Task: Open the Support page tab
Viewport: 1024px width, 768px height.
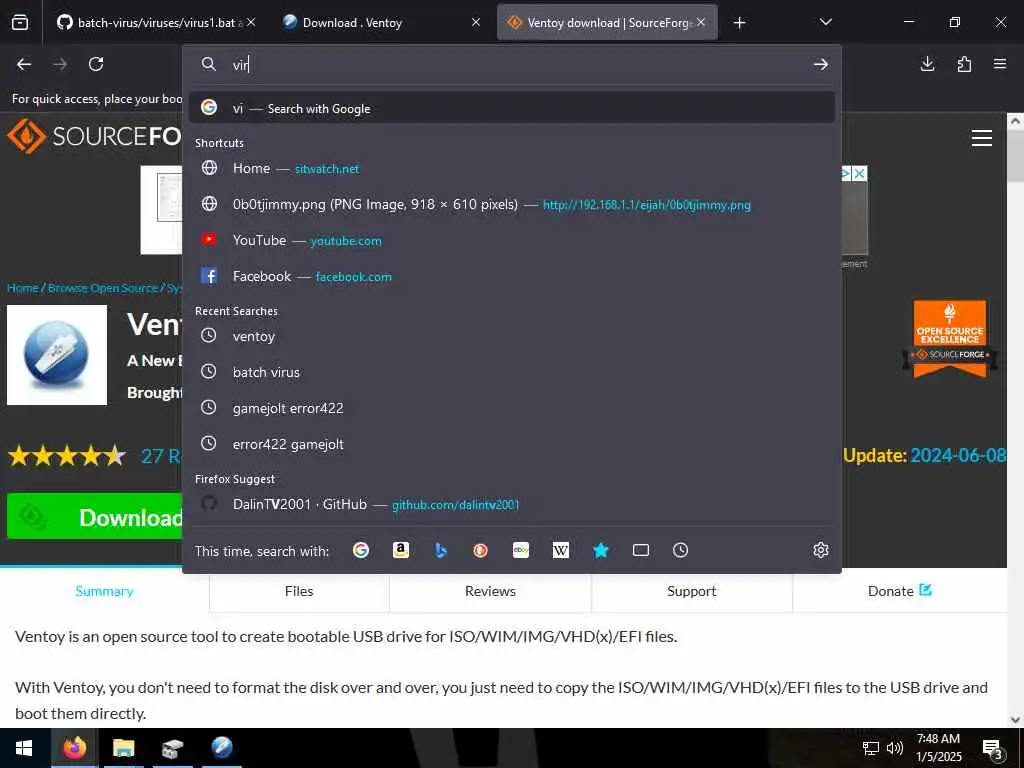Action: point(692,591)
